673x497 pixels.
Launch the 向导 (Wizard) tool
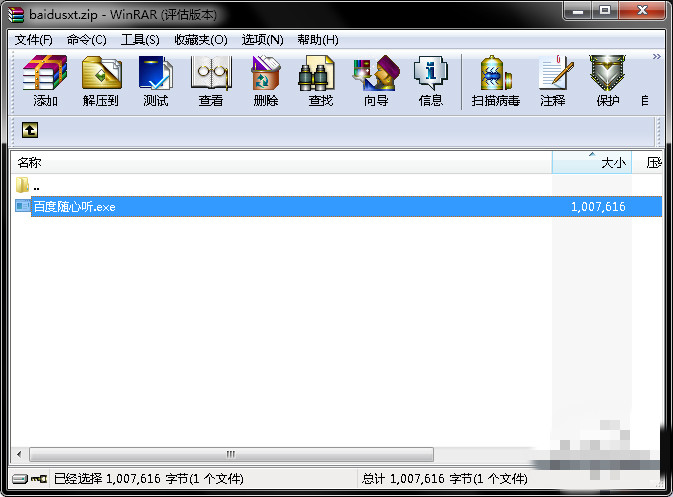pyautogui.click(x=376, y=81)
